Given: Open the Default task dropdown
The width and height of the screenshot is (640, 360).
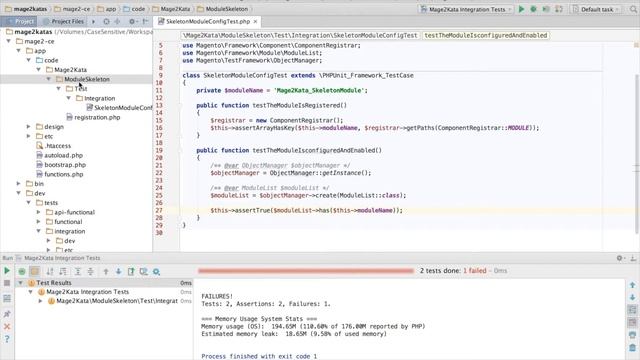Looking at the screenshot, I should click(x=596, y=9).
